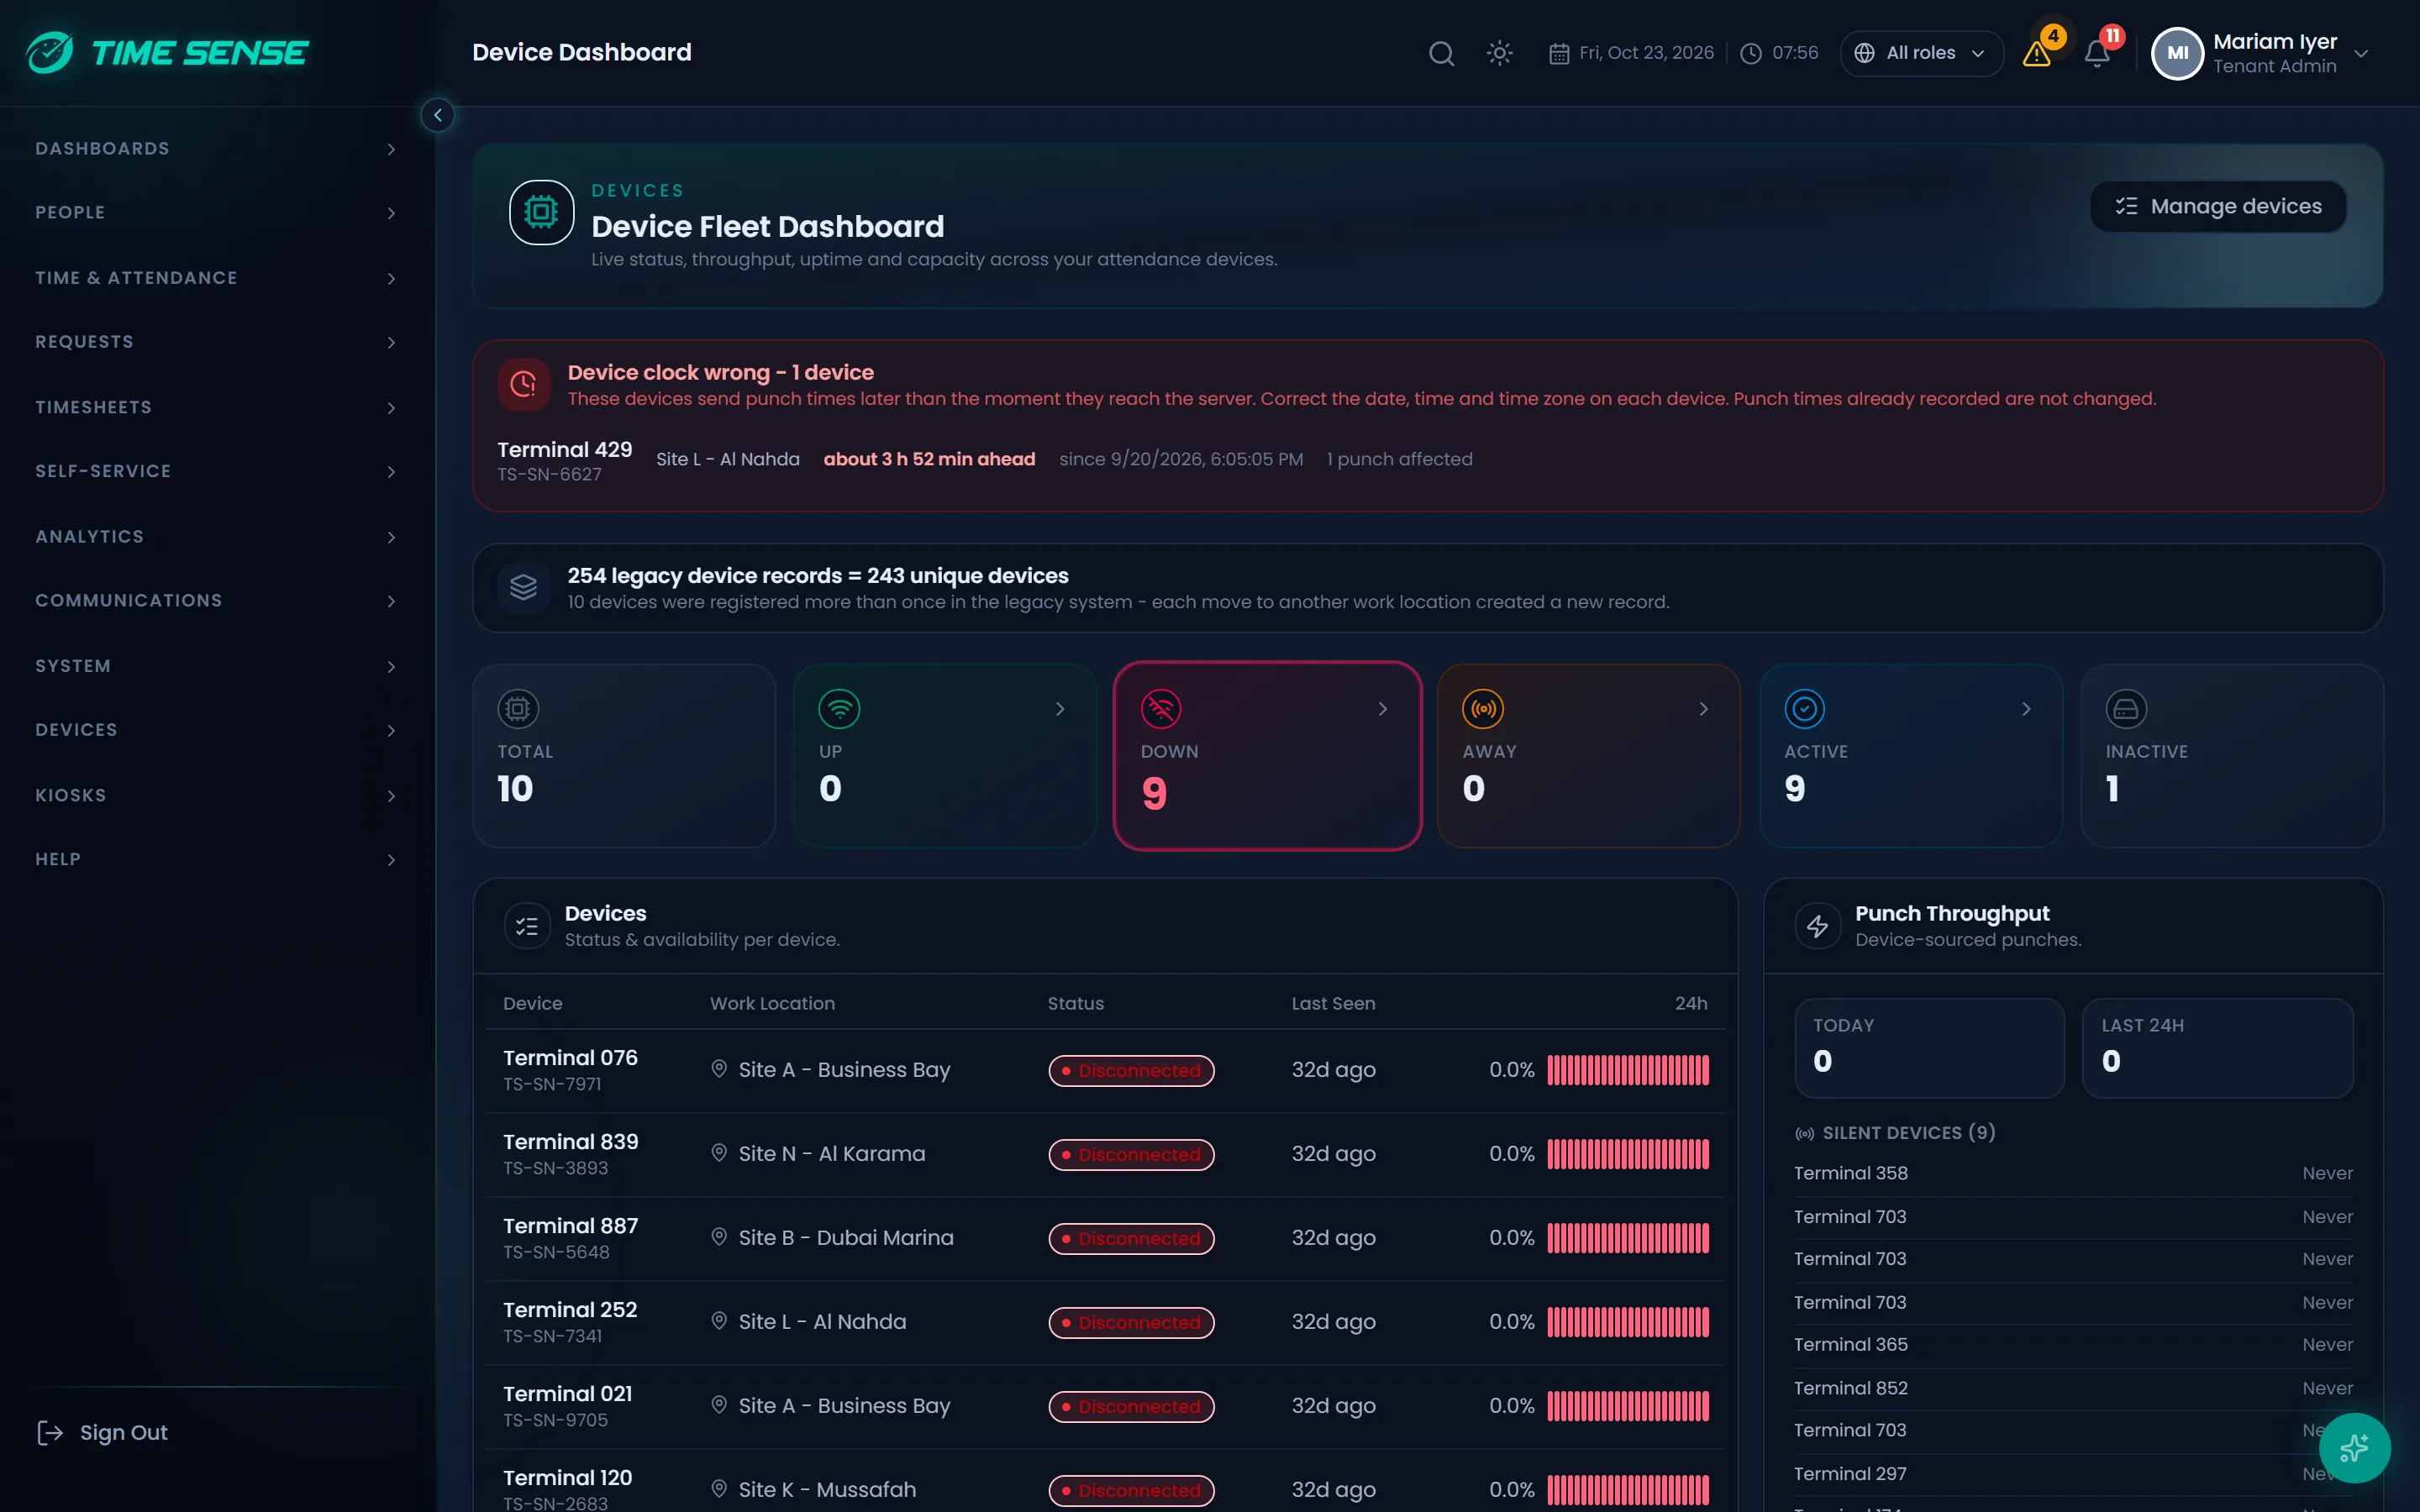Click the TODAY punch count tile
2420x1512 pixels.
(1929, 1047)
